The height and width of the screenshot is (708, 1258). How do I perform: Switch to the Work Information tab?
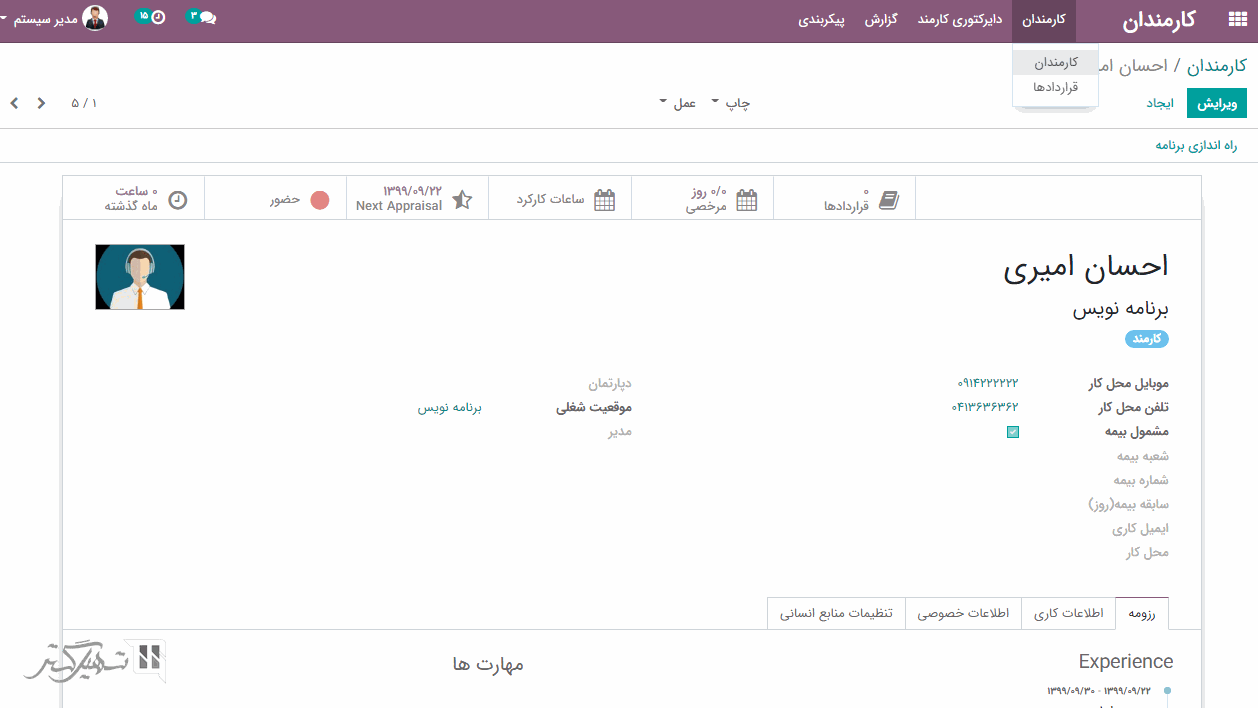point(1069,613)
